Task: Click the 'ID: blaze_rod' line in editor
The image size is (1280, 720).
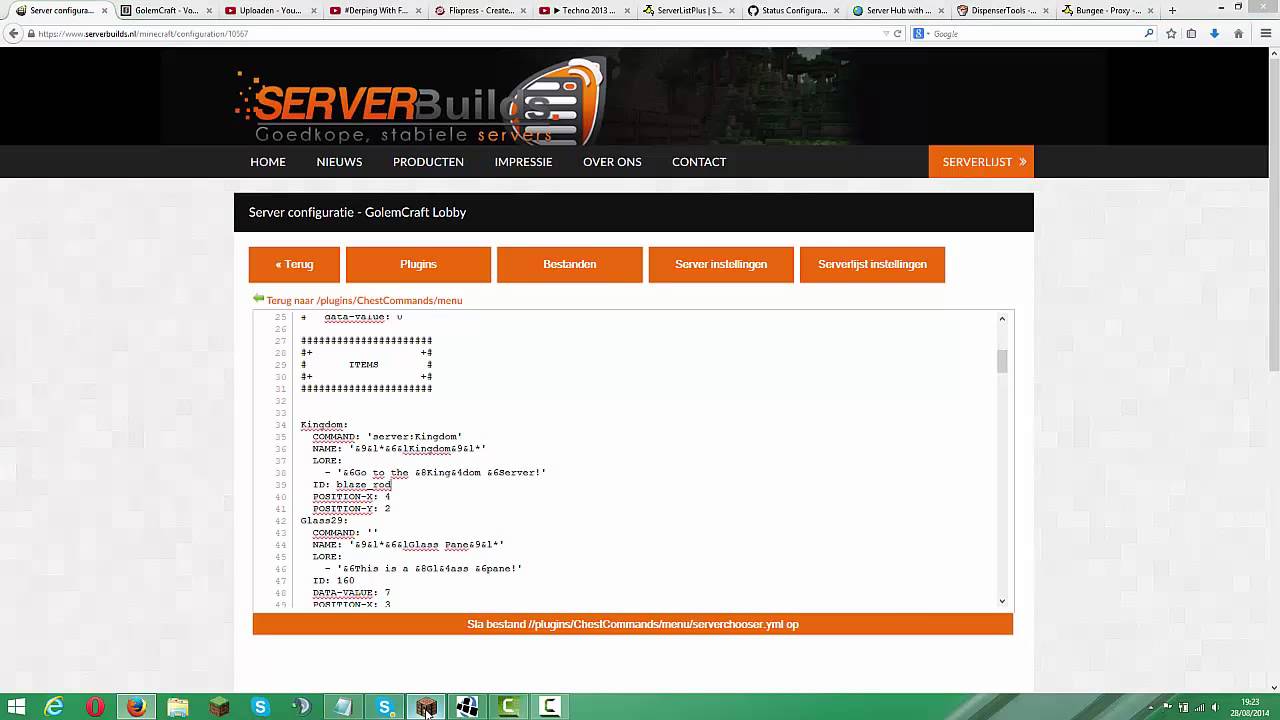Action: tap(352, 485)
